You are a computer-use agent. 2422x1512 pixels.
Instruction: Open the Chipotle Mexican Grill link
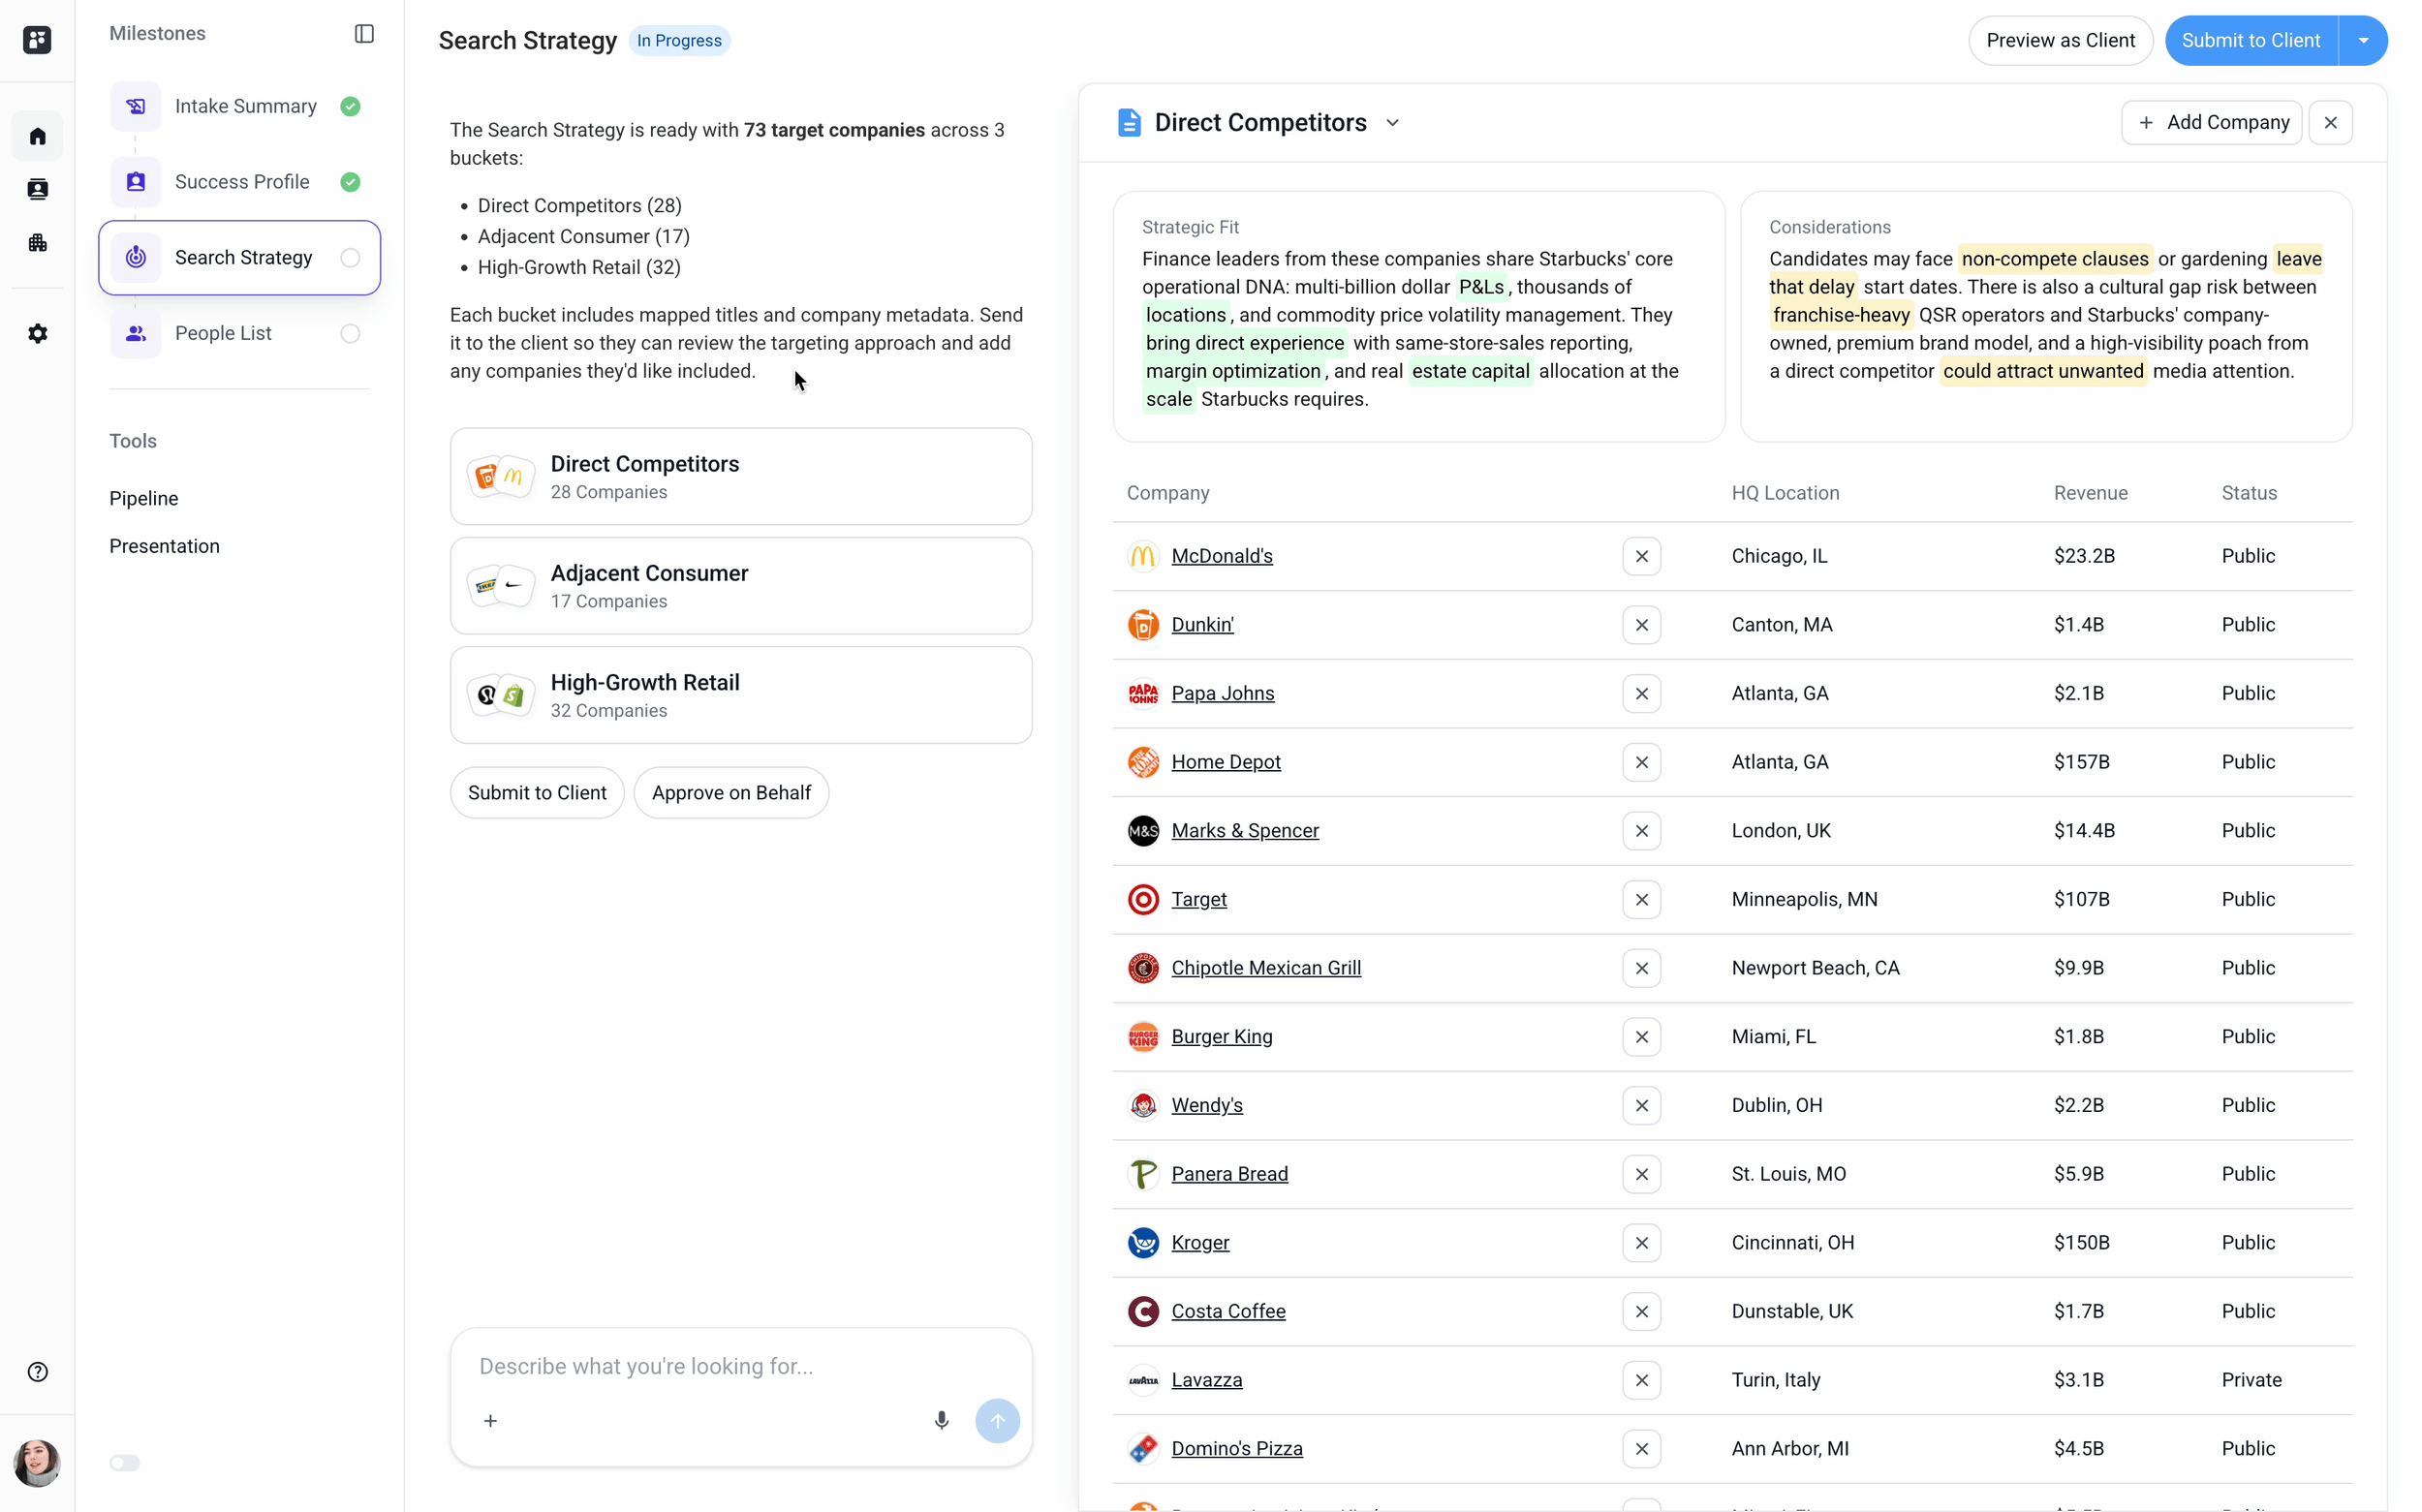tap(1265, 968)
